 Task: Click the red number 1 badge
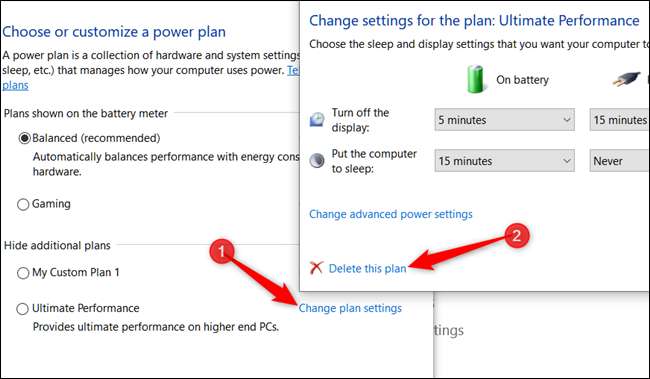click(x=222, y=251)
